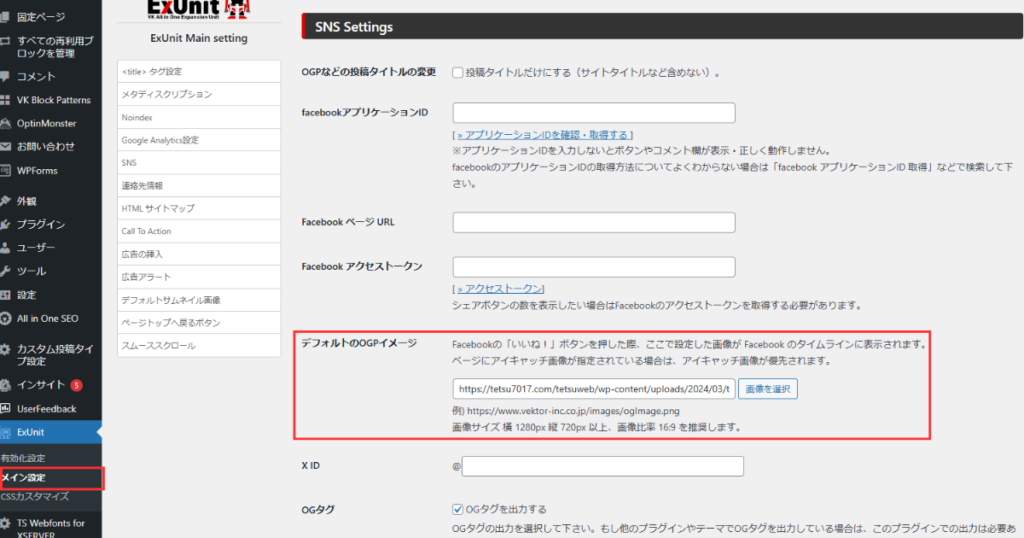This screenshot has height=538, width=1024.
Task: Click the お問い合わせ mail icon
Action: [x=5, y=147]
